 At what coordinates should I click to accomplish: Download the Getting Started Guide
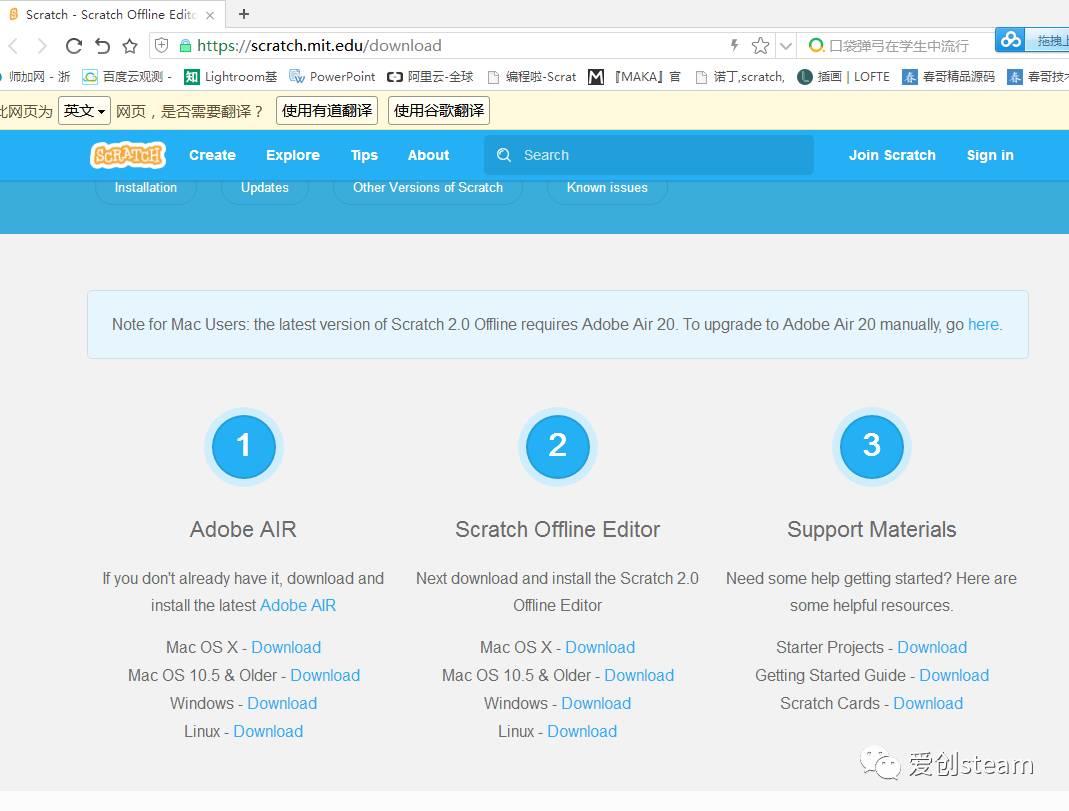click(x=954, y=675)
